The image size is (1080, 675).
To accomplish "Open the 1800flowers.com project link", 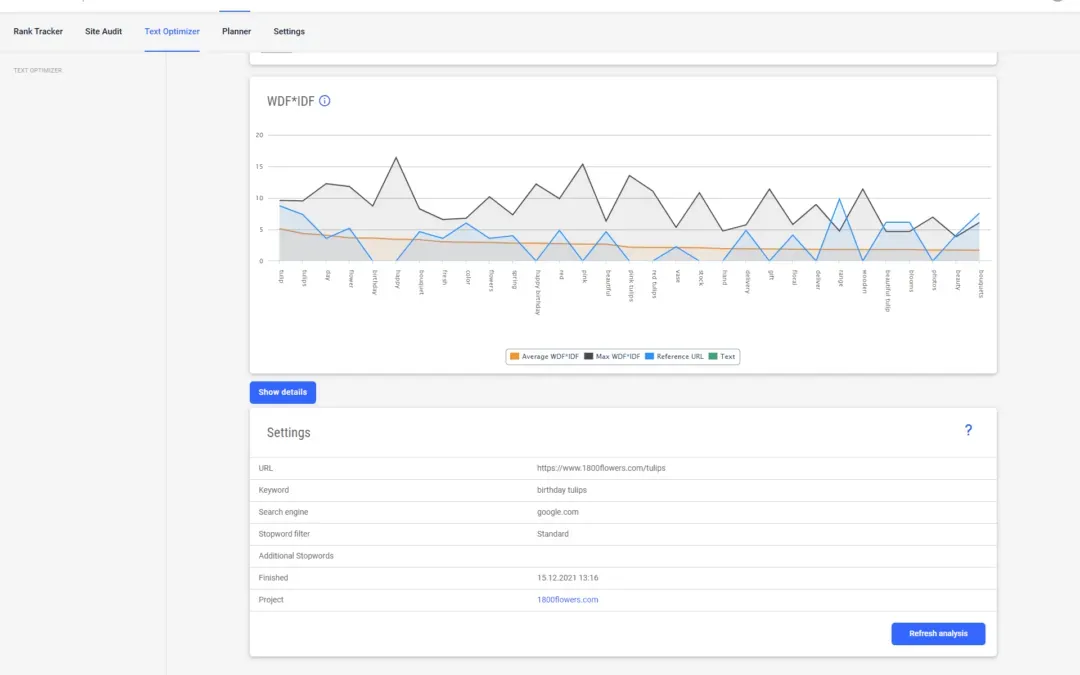I will pyautogui.click(x=568, y=600).
